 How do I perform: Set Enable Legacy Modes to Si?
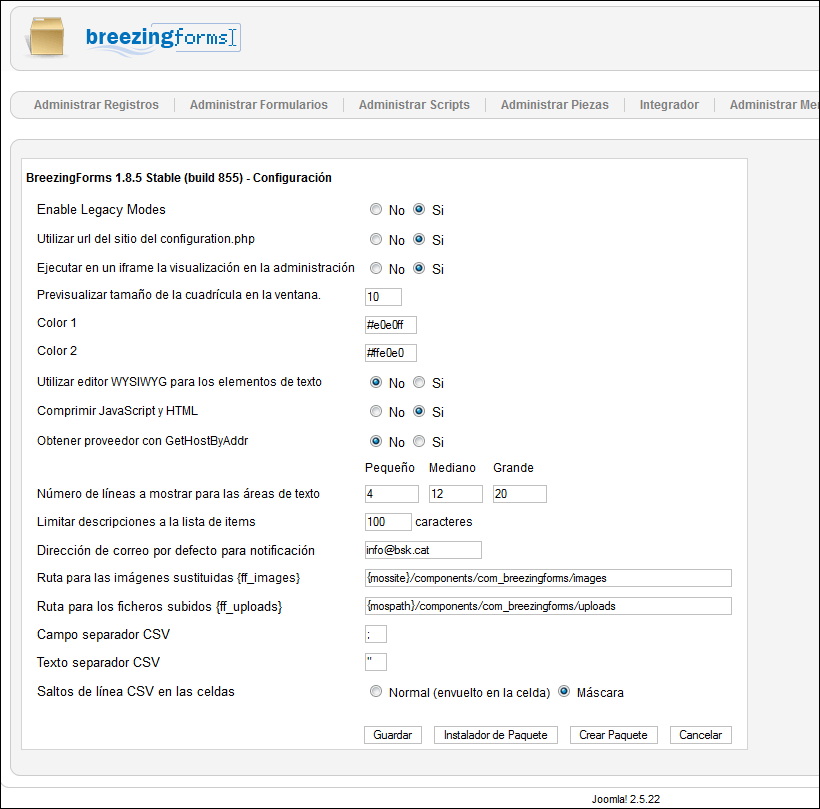pyautogui.click(x=418, y=210)
